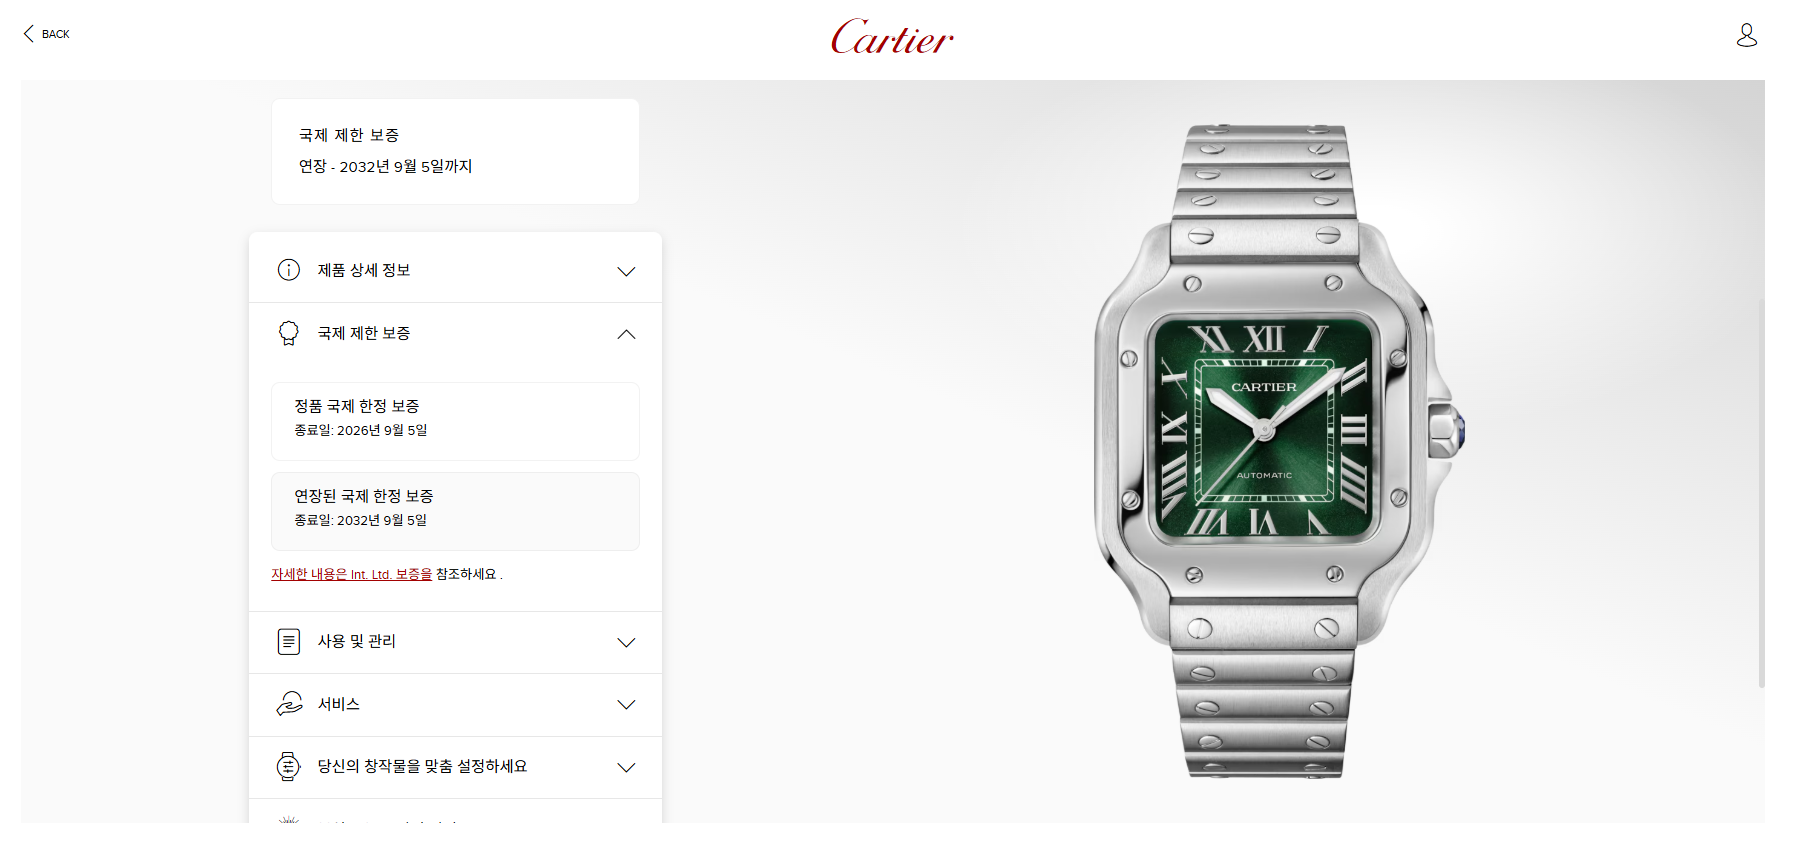This screenshot has height=842, width=1811.
Task: Click the hand service icon beside 서비스
Action: [289, 704]
